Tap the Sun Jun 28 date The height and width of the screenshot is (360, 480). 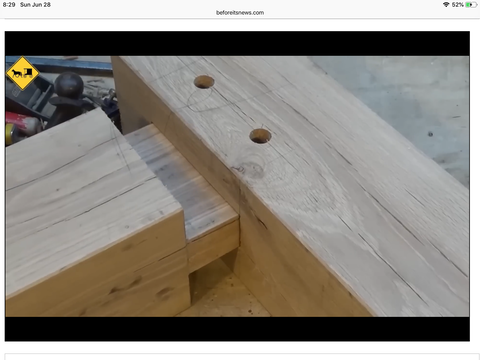click(35, 5)
